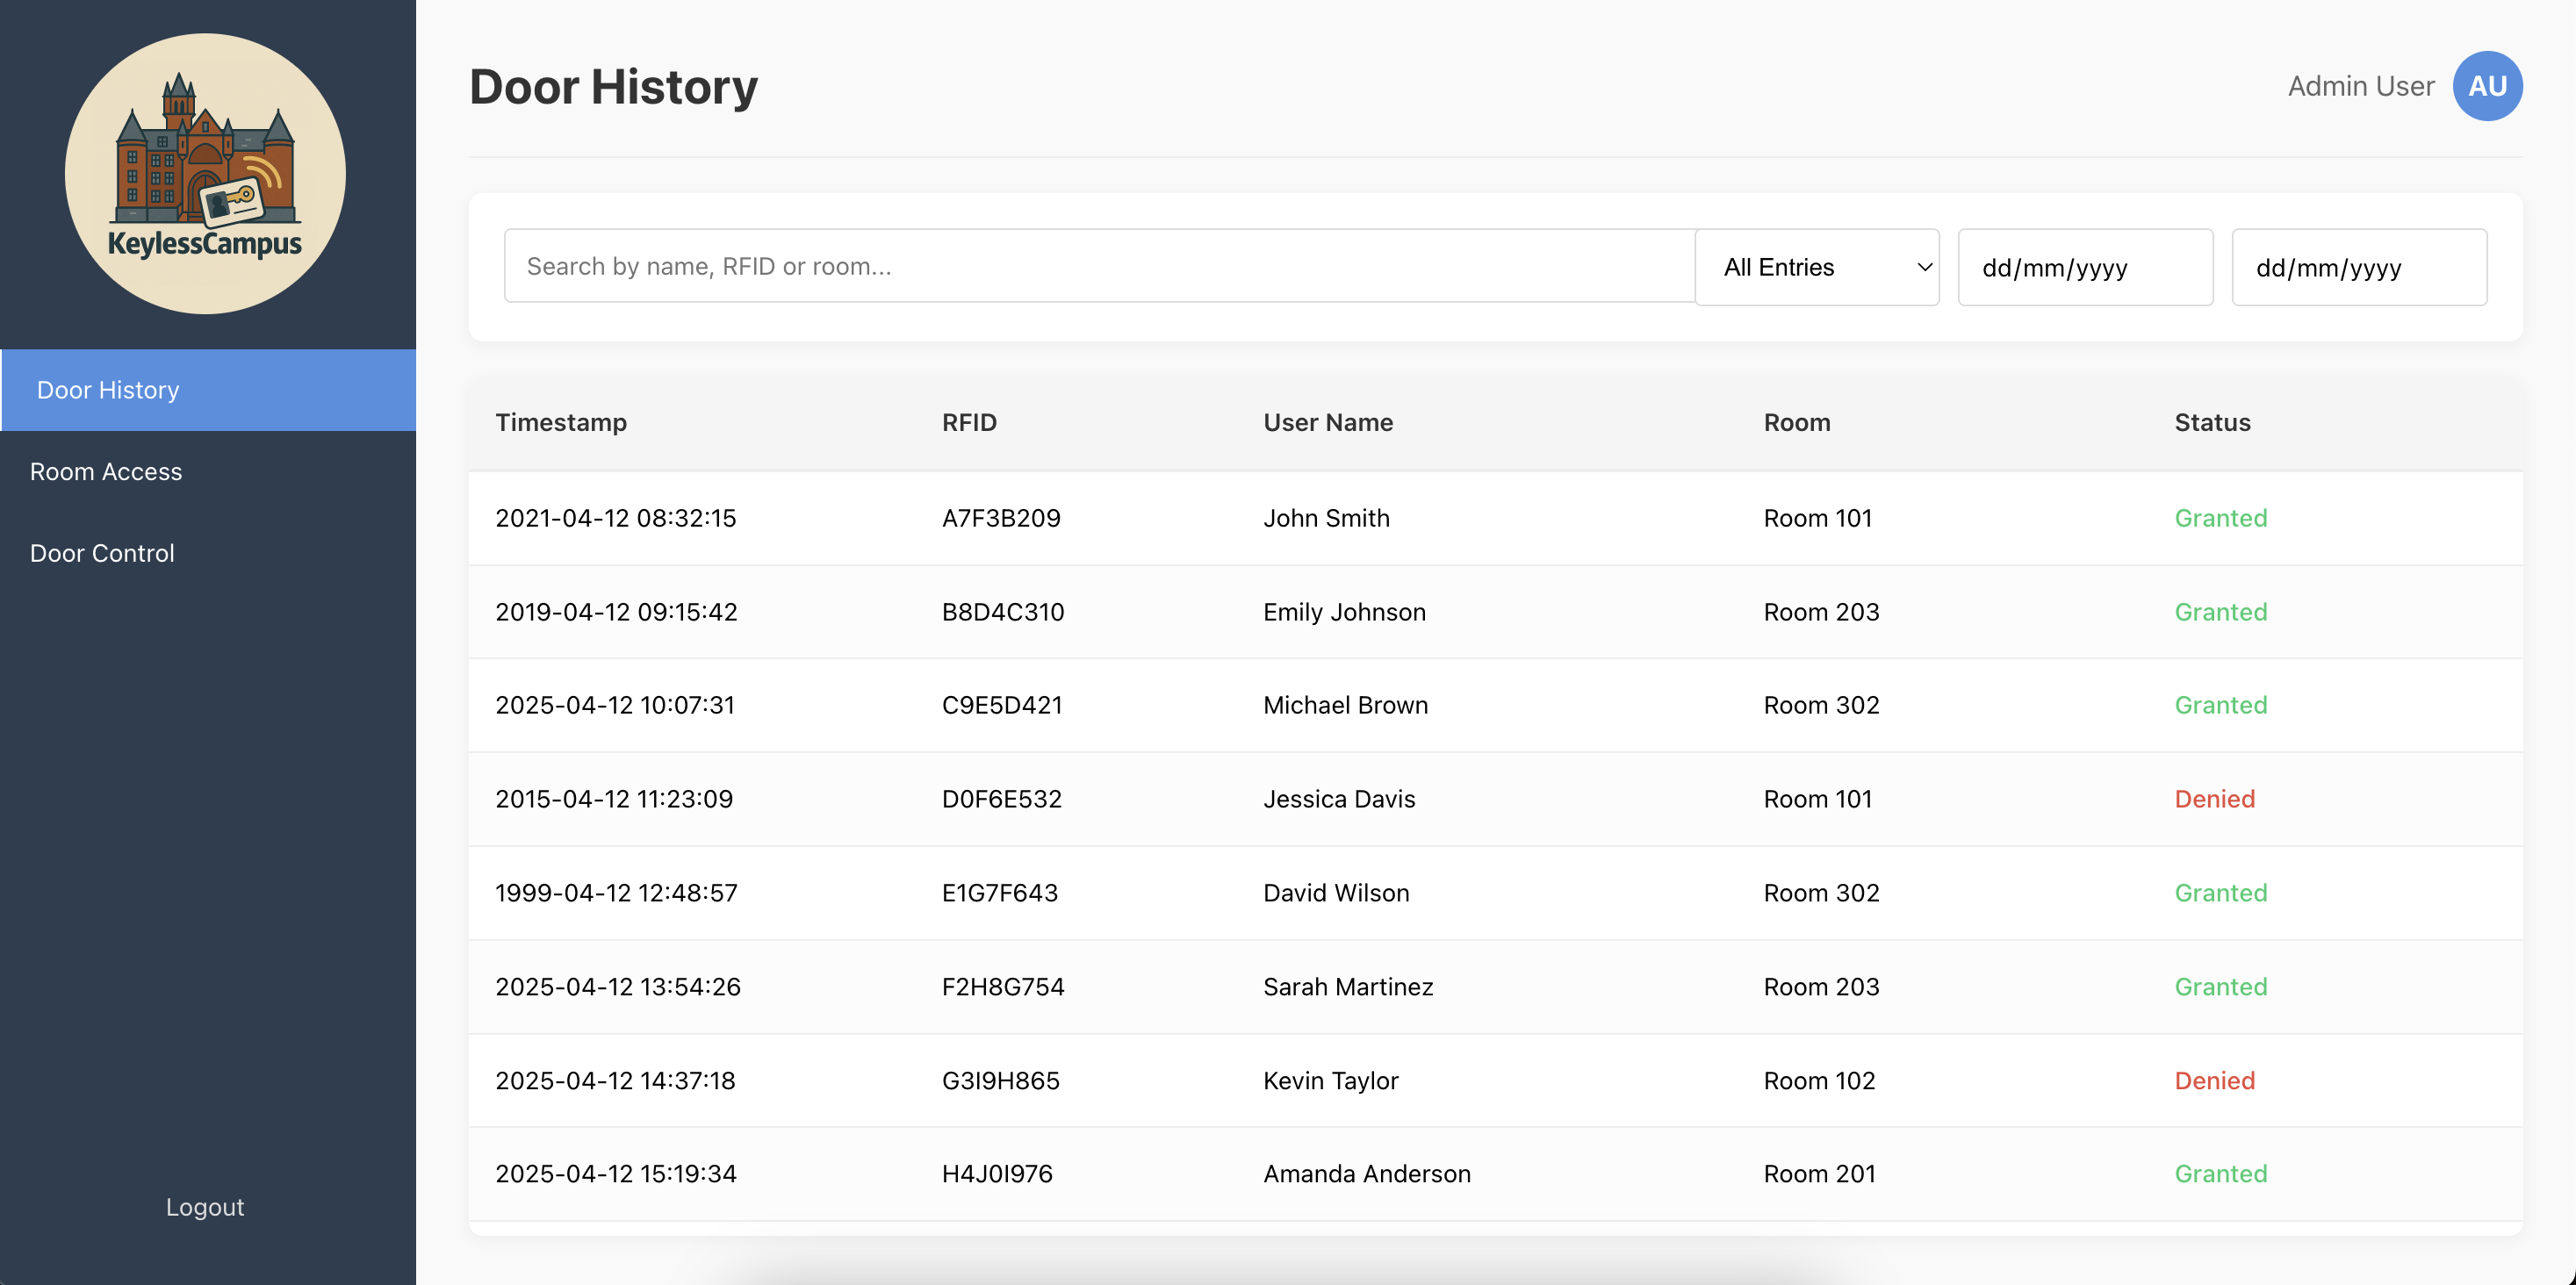Click the Timestamp column header
Image resolution: width=2576 pixels, height=1285 pixels.
[x=561, y=422]
